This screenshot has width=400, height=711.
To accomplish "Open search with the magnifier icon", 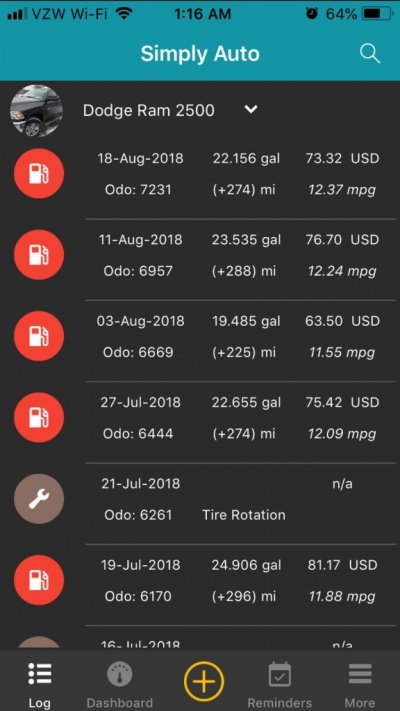I will [370, 54].
